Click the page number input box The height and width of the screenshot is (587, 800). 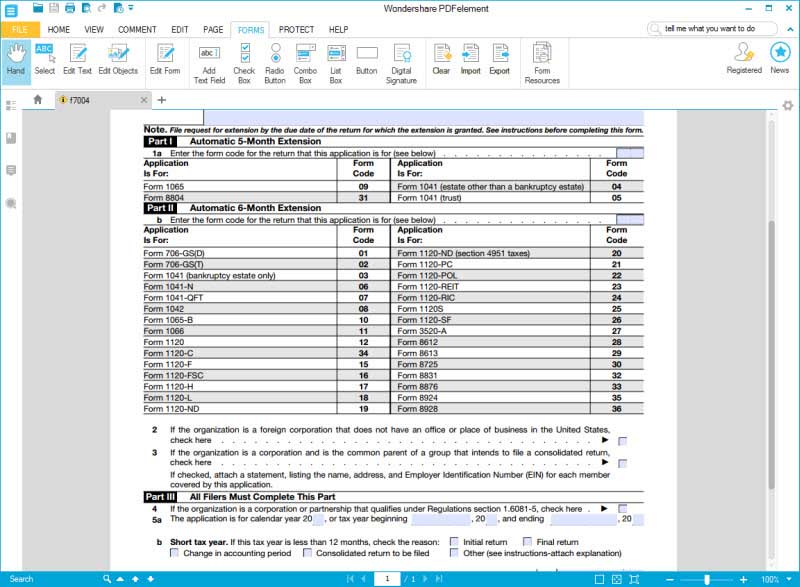(x=387, y=579)
